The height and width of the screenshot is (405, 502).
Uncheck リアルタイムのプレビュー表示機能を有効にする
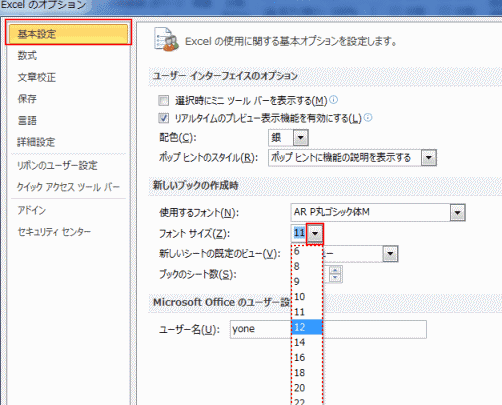click(x=163, y=118)
